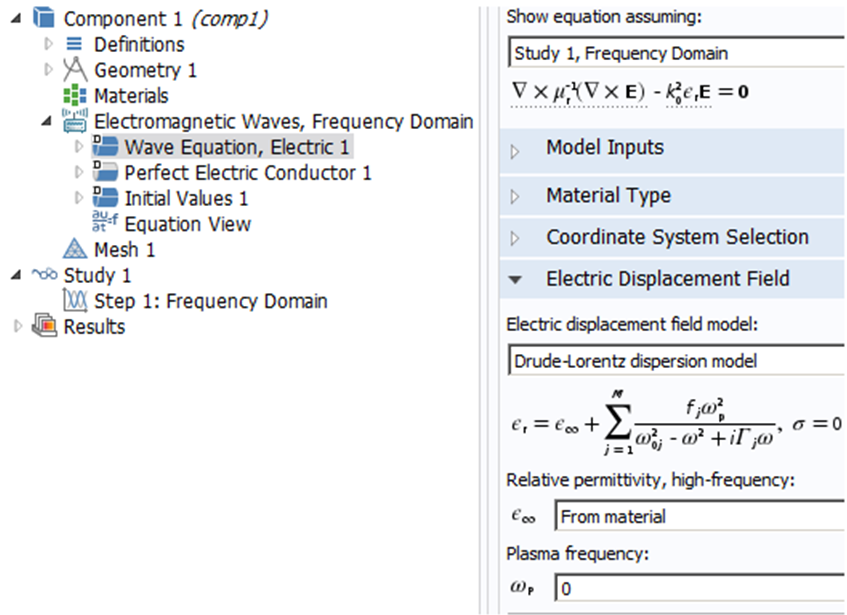
Task: Open the Drude-Lorentz dispersion model dropdown
Action: coord(676,360)
